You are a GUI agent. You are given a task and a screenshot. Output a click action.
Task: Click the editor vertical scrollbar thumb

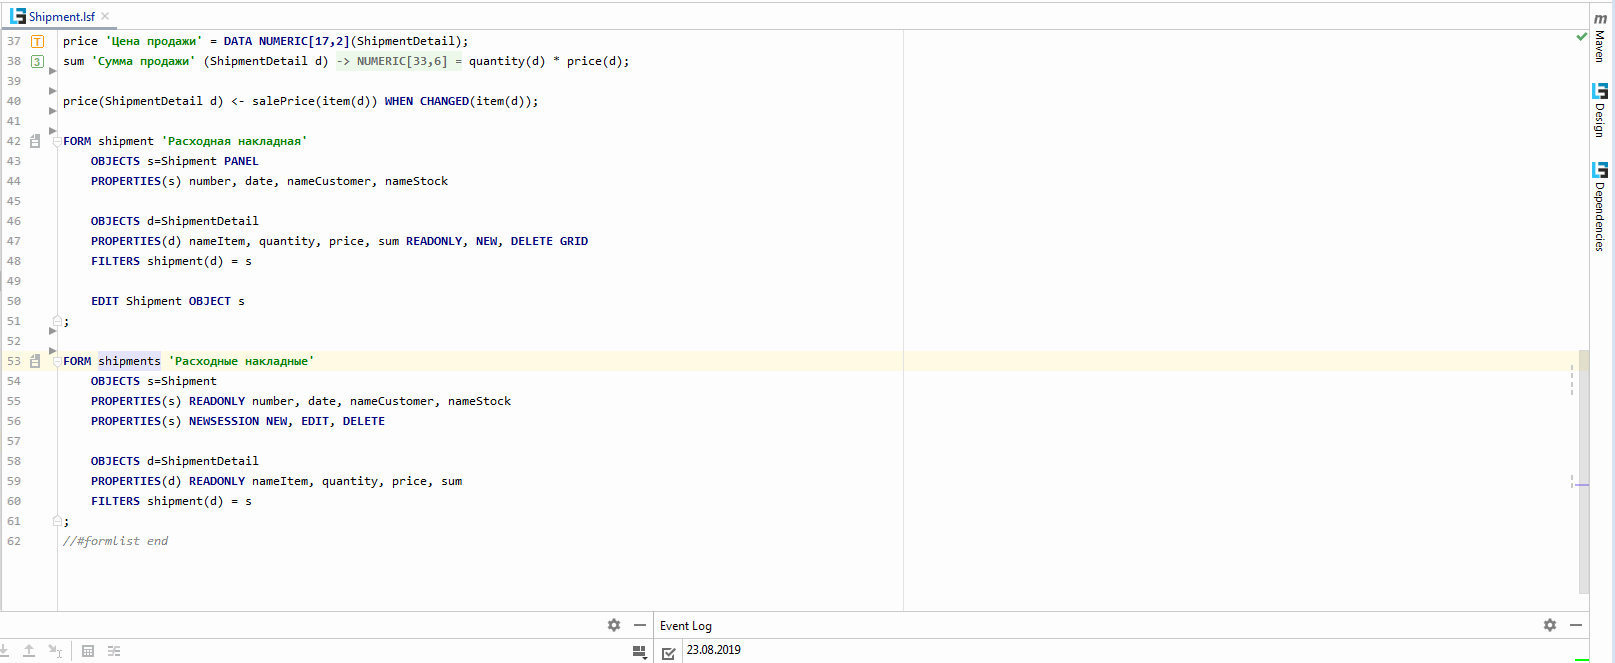pyautogui.click(x=1584, y=470)
